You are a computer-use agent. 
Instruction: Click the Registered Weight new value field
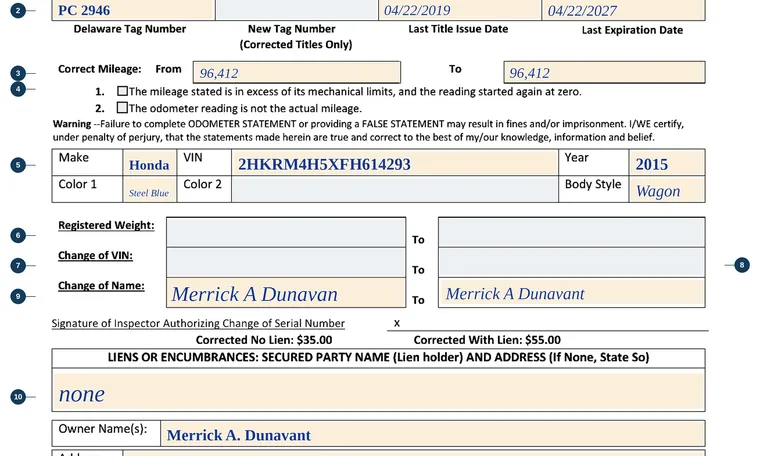coord(571,232)
